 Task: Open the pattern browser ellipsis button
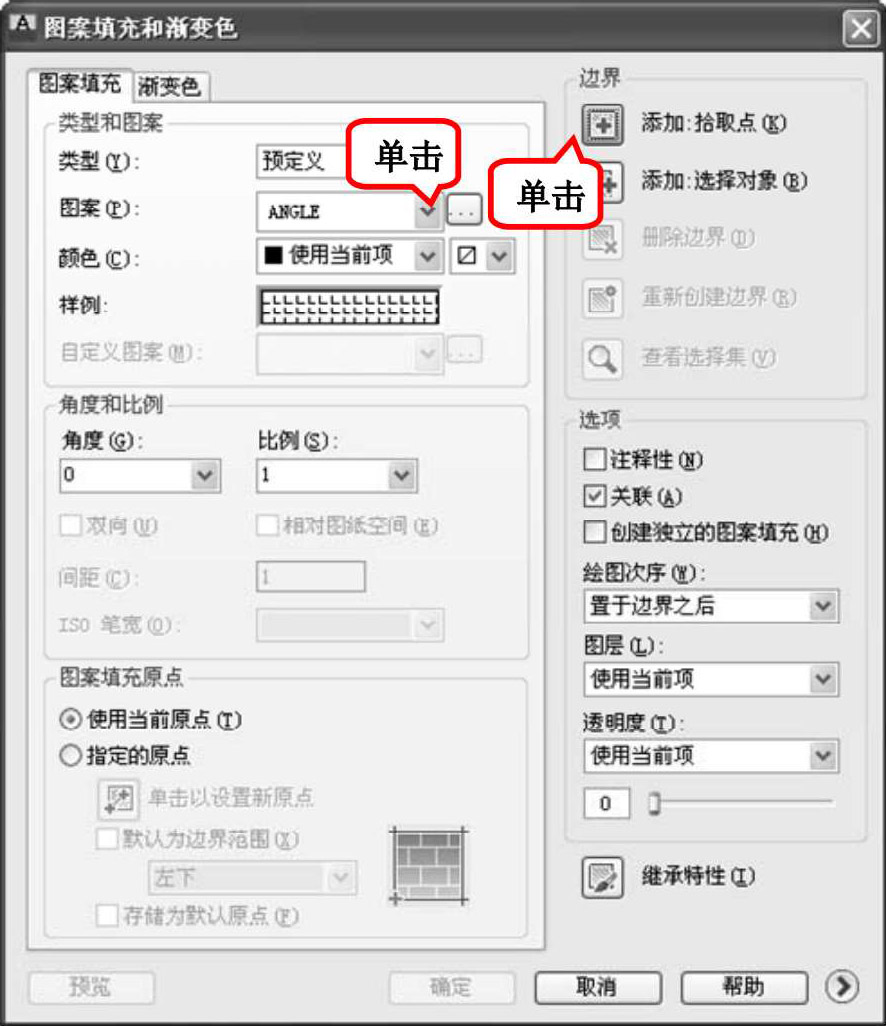point(464,210)
